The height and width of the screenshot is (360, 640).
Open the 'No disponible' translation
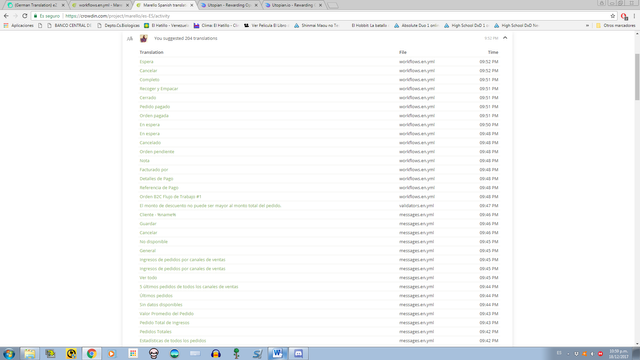pyautogui.click(x=153, y=241)
